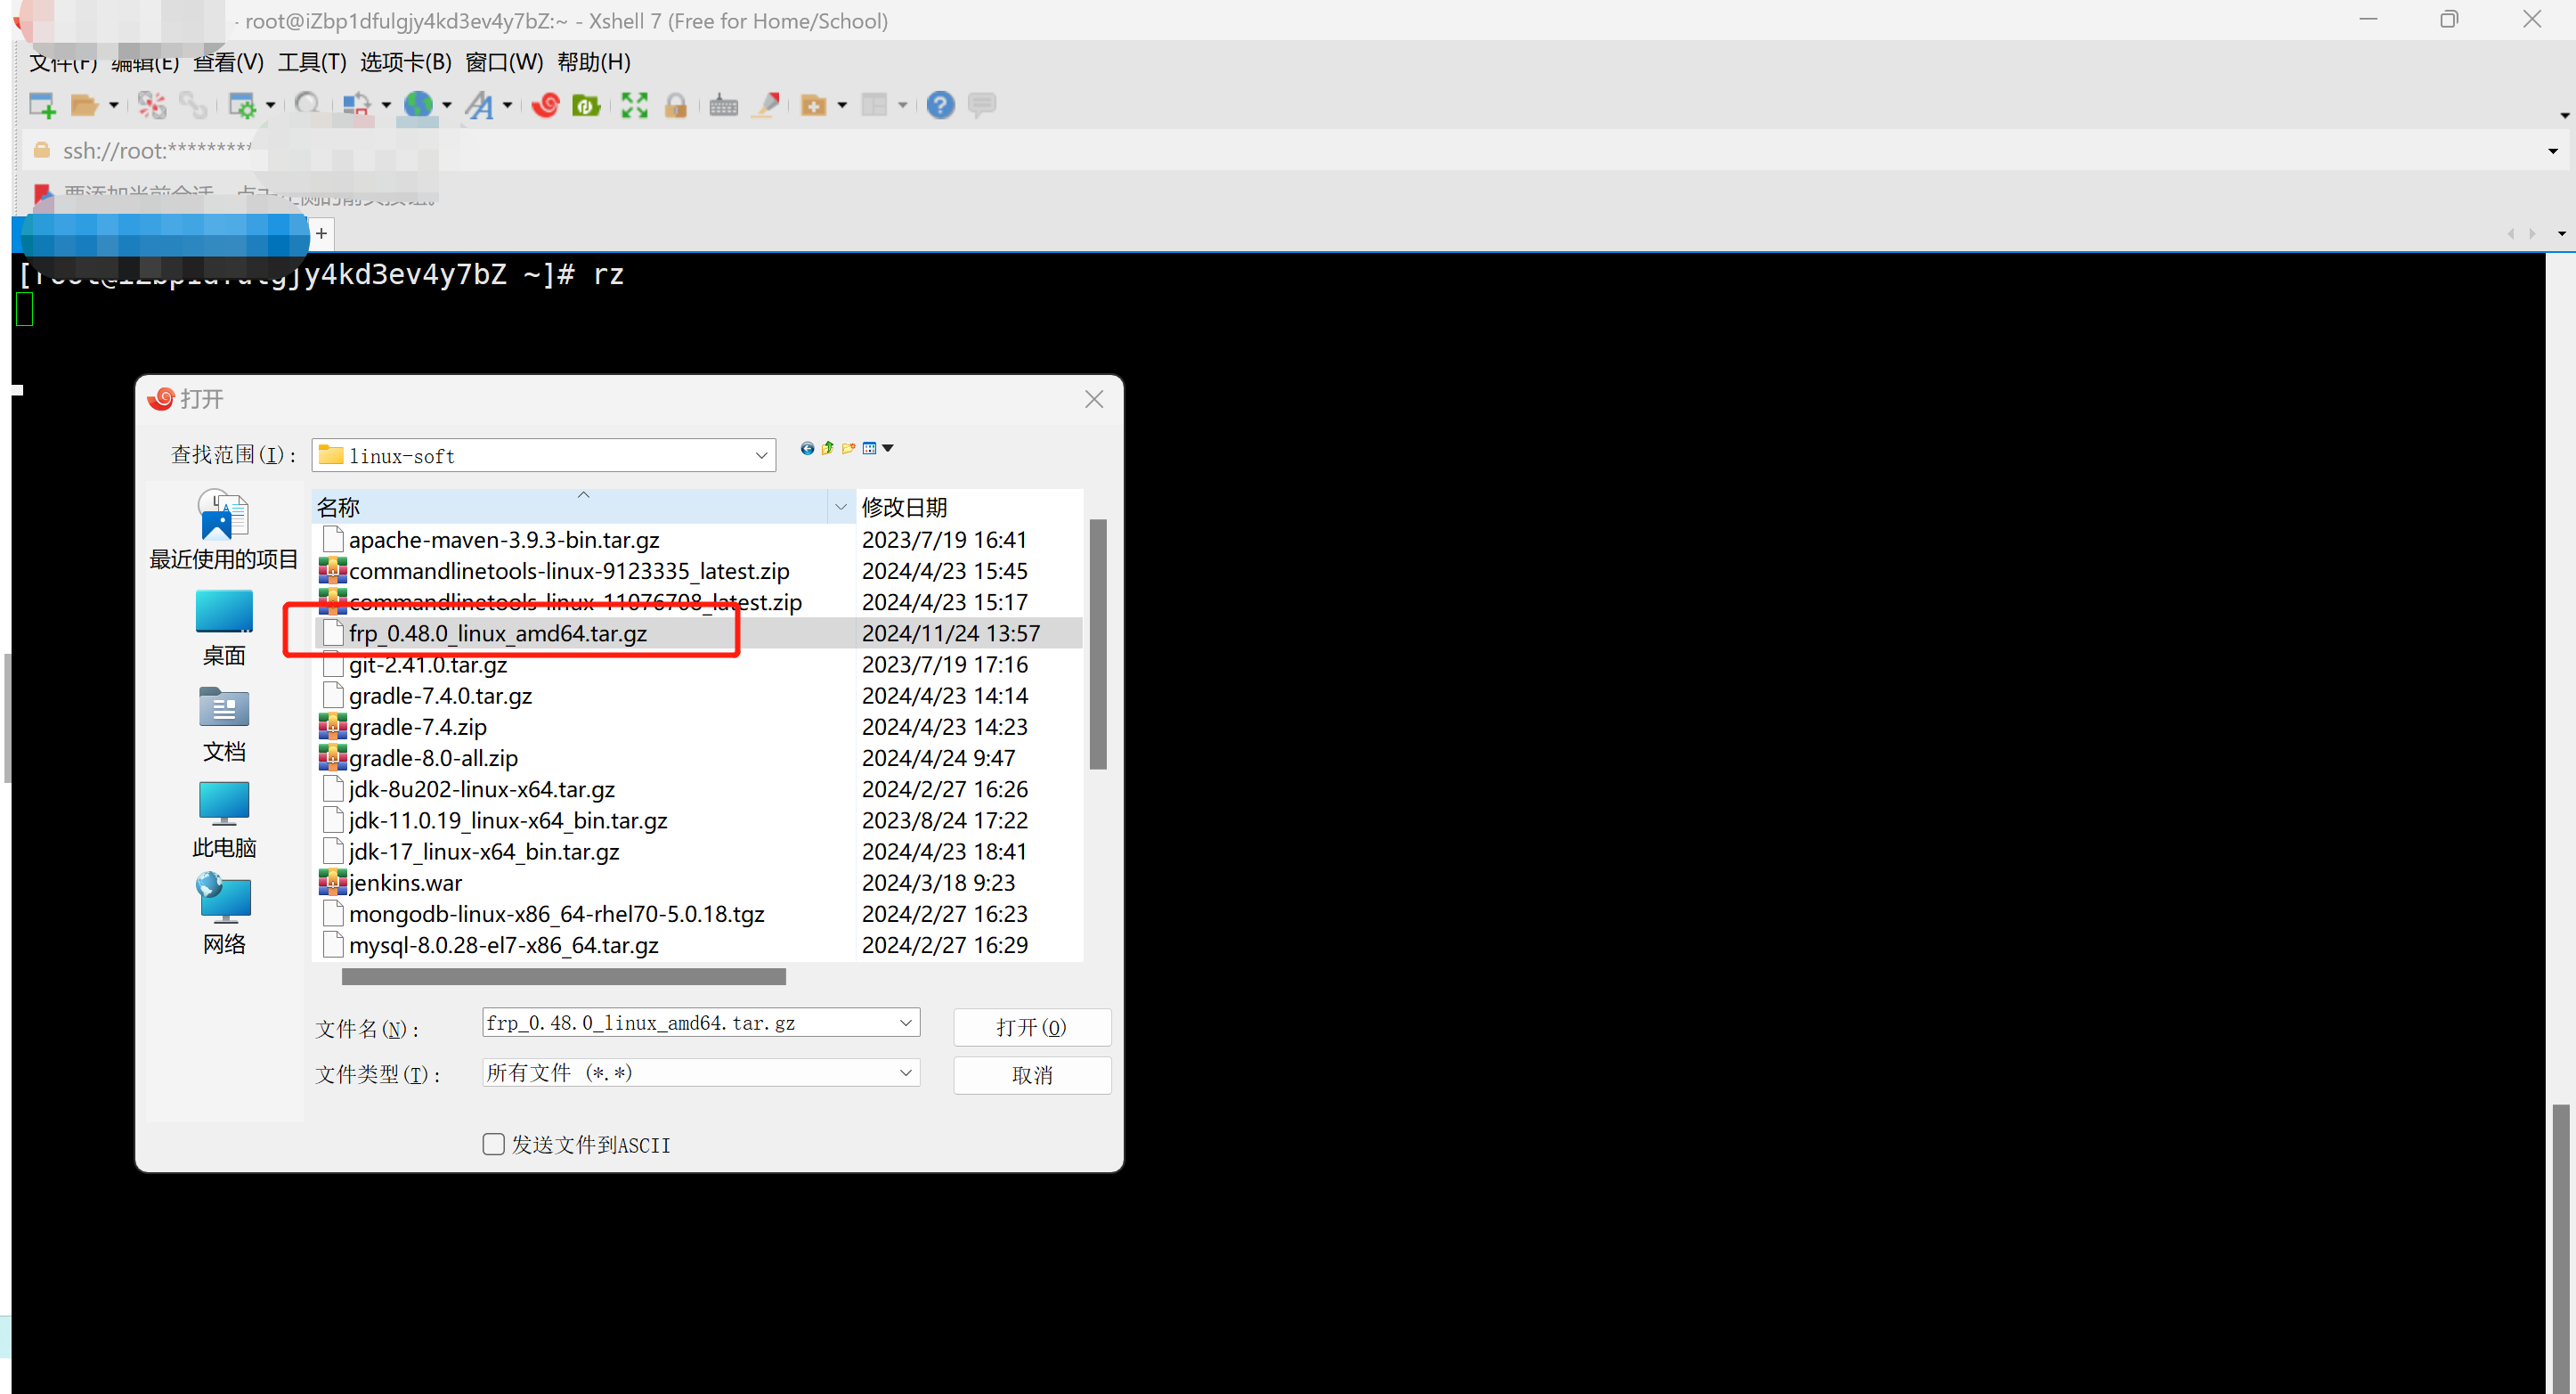Screen dimensions: 2576x1394
Task: Click the globe encoding icon
Action: coord(418,104)
